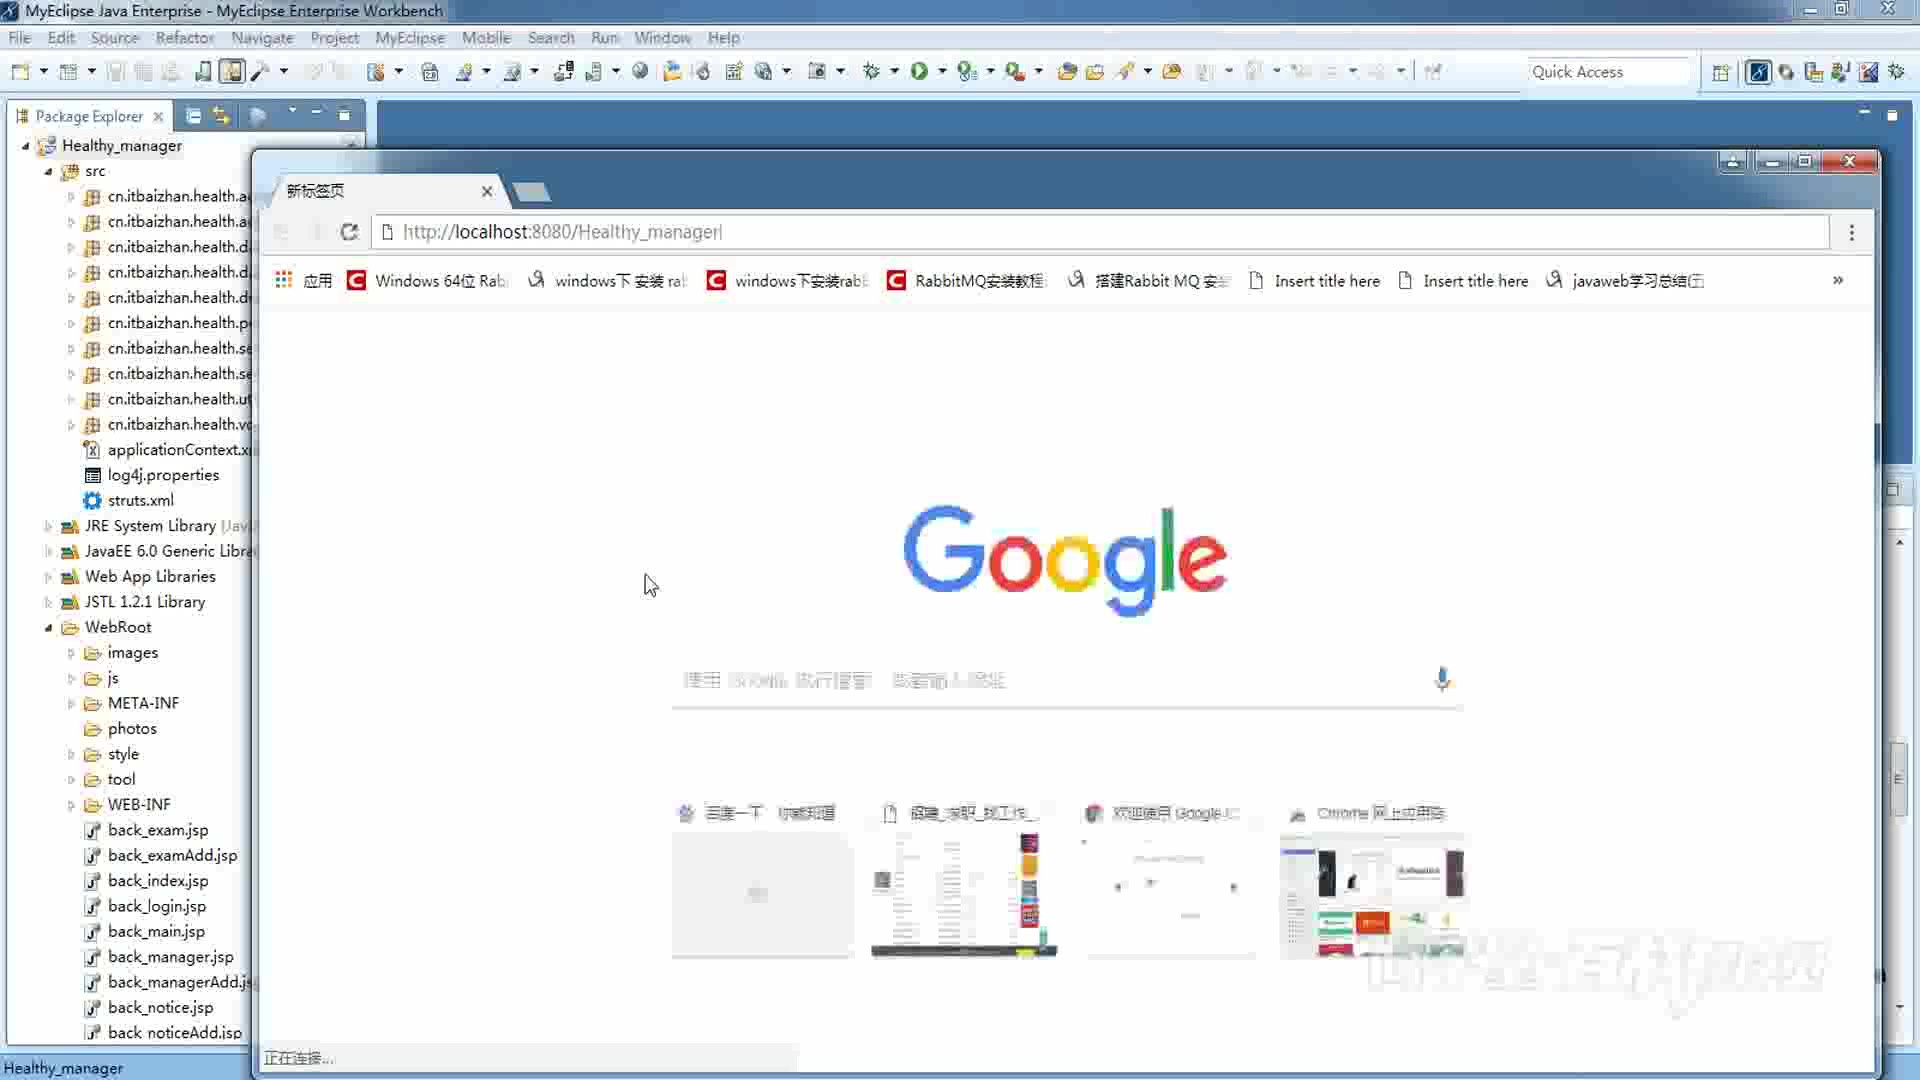Click the Package Explorer tab
Viewport: 1920px width, 1080px height.
click(86, 116)
